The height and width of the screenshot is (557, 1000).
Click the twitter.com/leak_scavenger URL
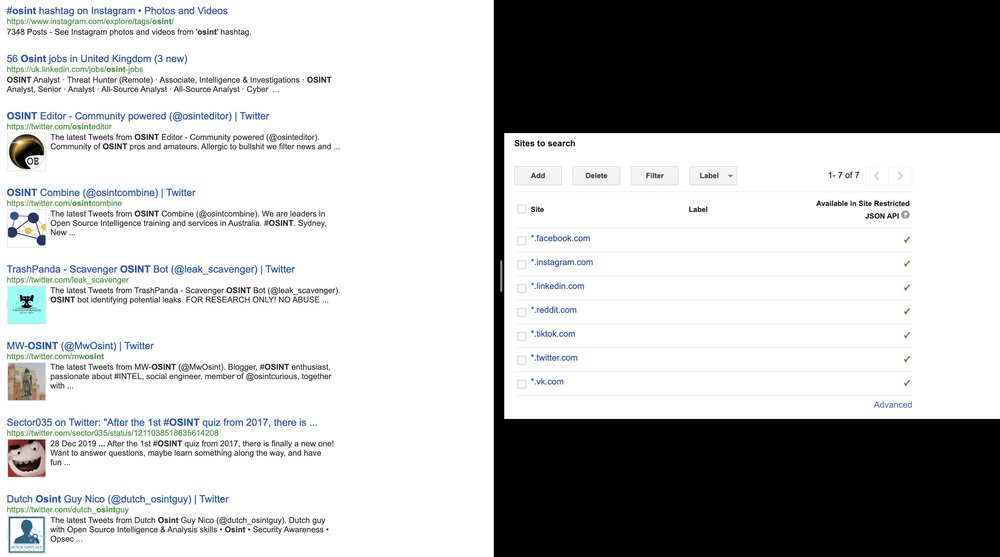tap(68, 280)
